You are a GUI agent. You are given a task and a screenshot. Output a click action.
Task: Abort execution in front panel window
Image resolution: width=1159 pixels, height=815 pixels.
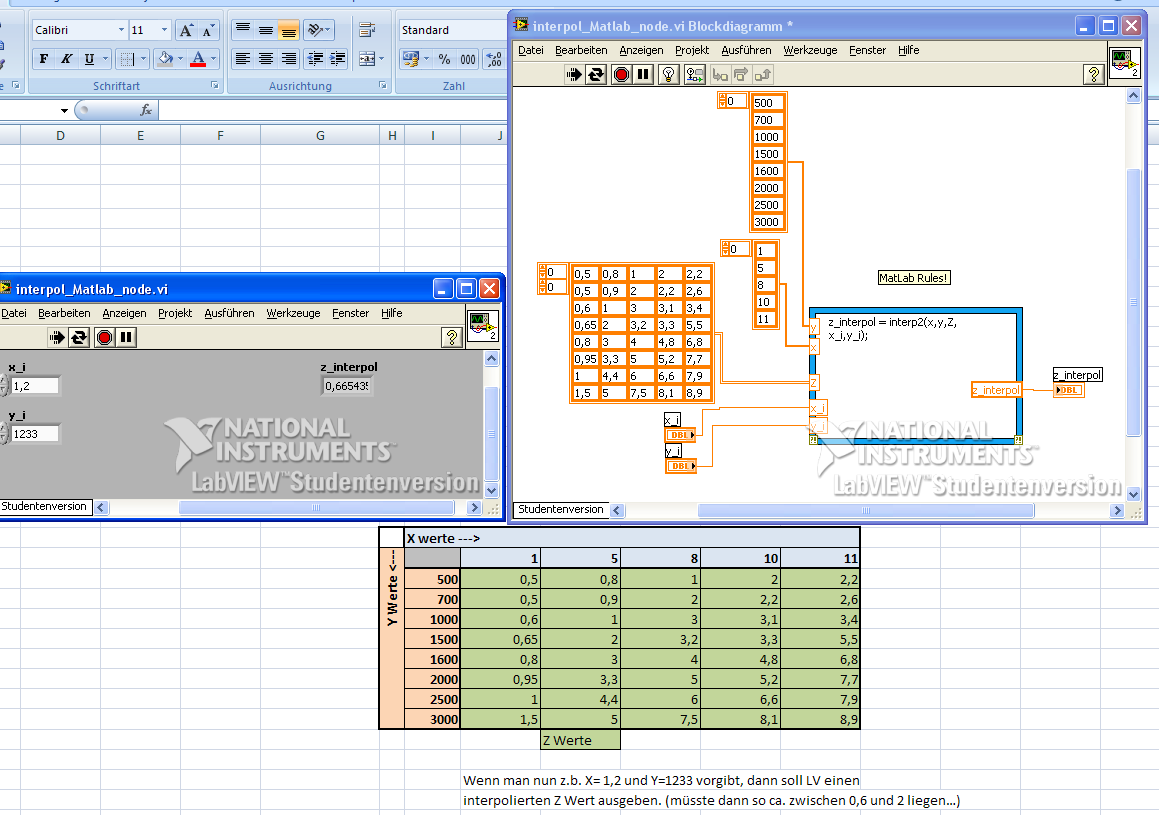pos(104,337)
